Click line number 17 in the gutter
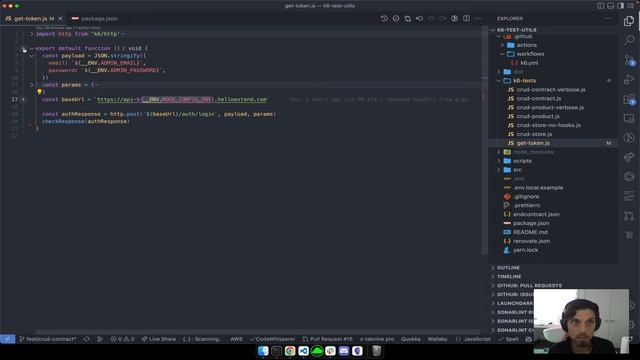 (15, 99)
